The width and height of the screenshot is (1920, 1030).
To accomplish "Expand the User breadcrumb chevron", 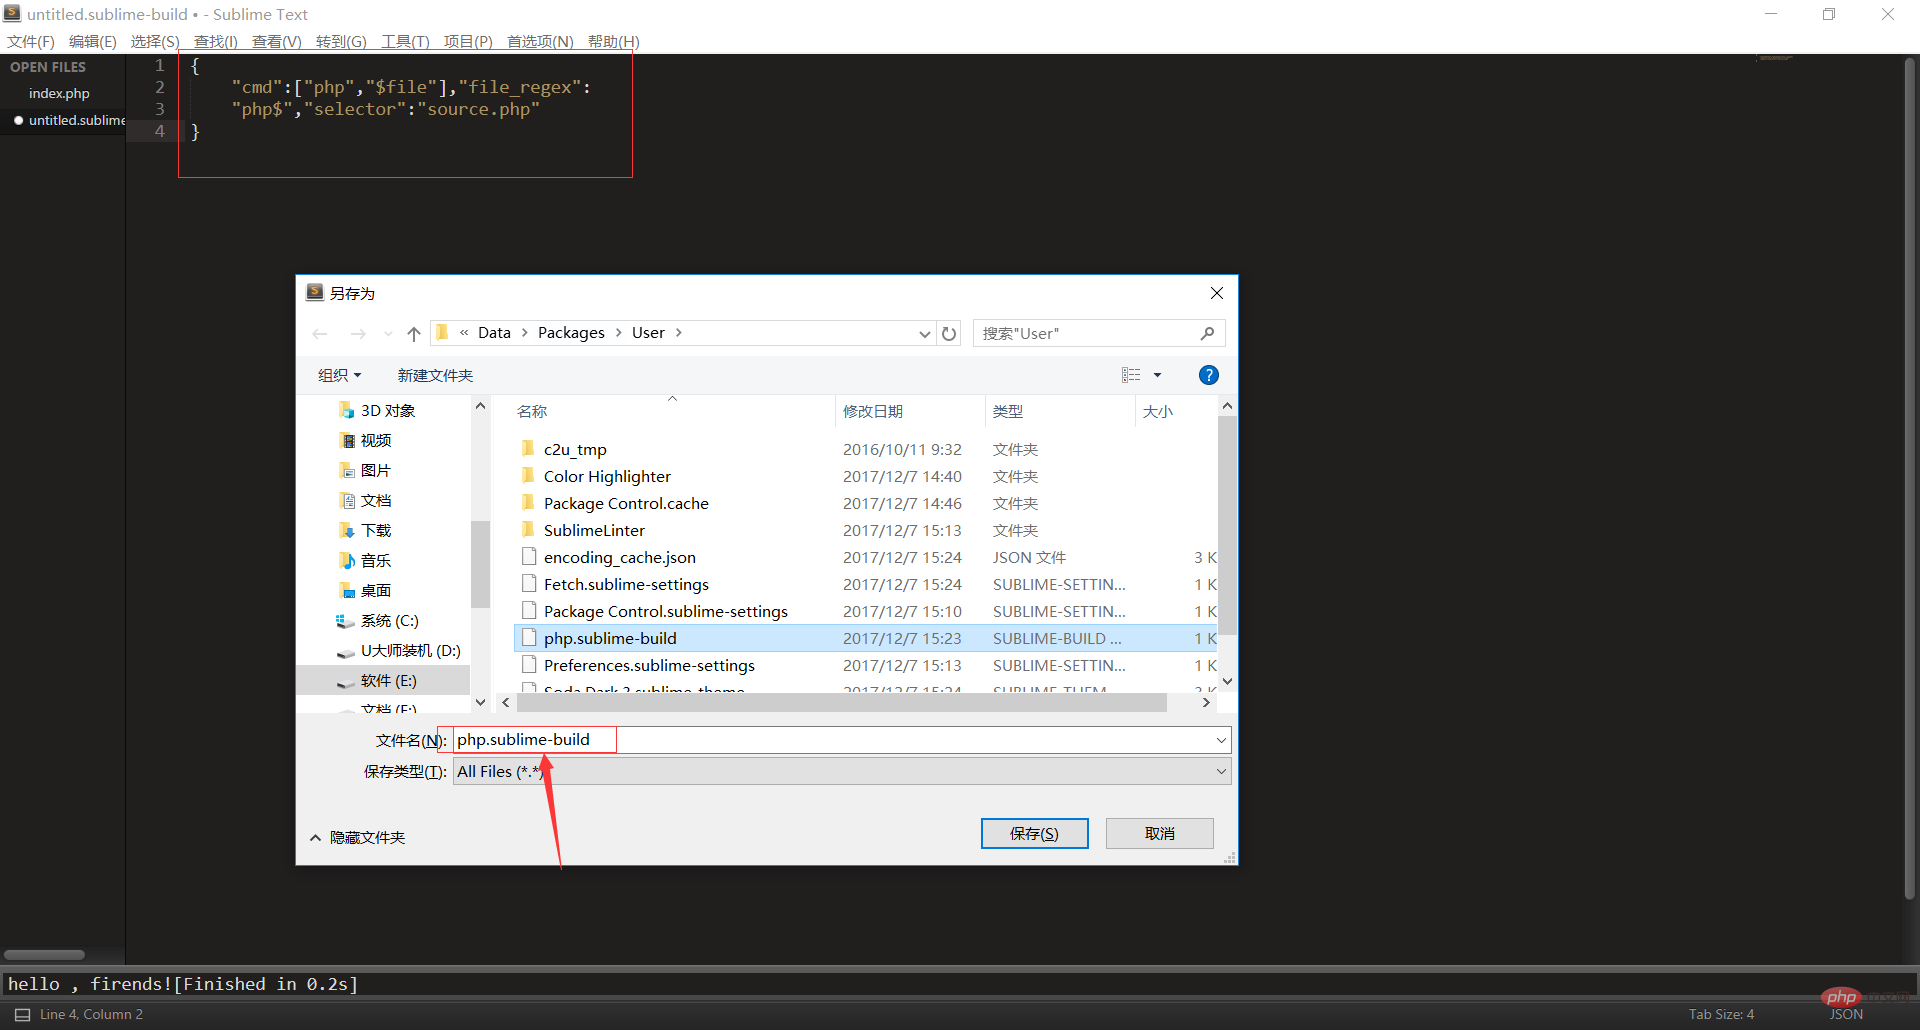I will [679, 333].
